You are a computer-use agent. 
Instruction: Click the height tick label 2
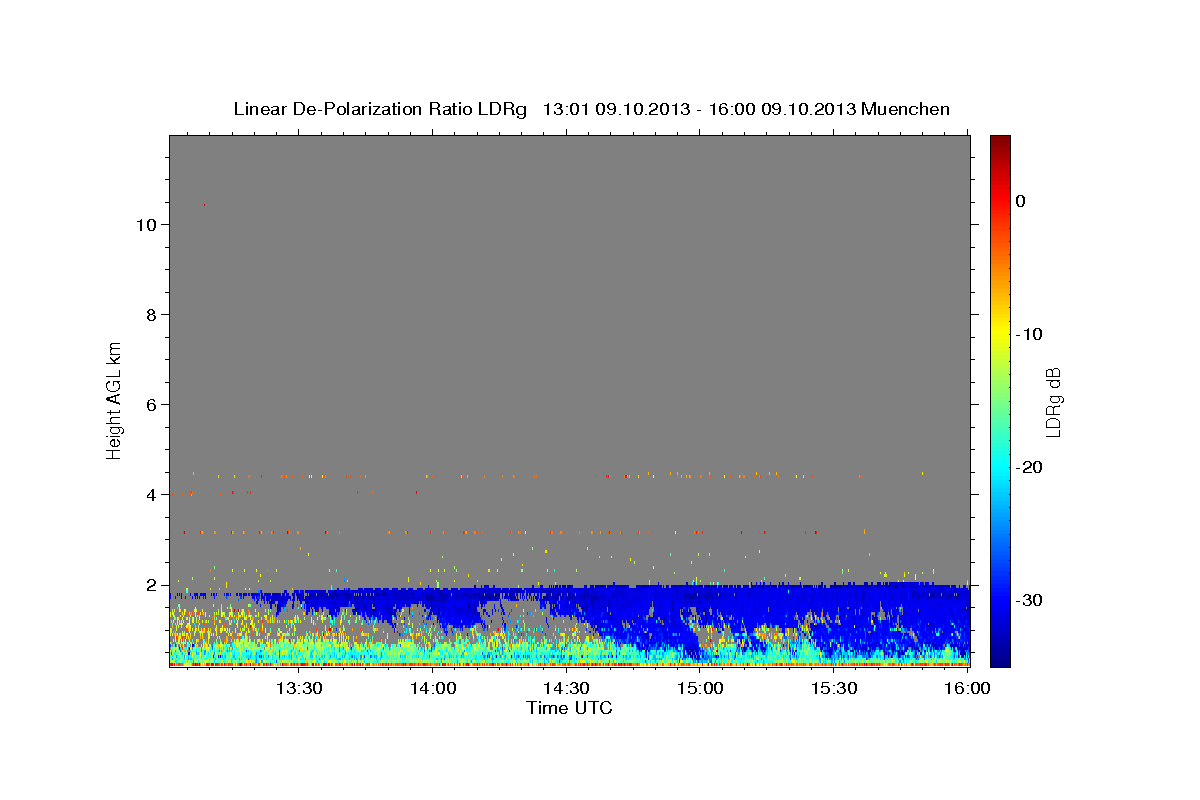tap(149, 584)
